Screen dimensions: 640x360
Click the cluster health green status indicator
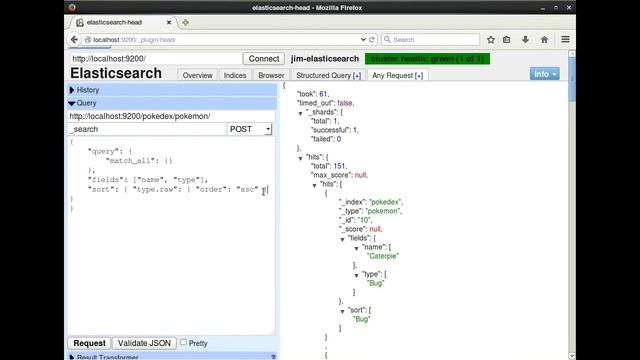coord(427,59)
